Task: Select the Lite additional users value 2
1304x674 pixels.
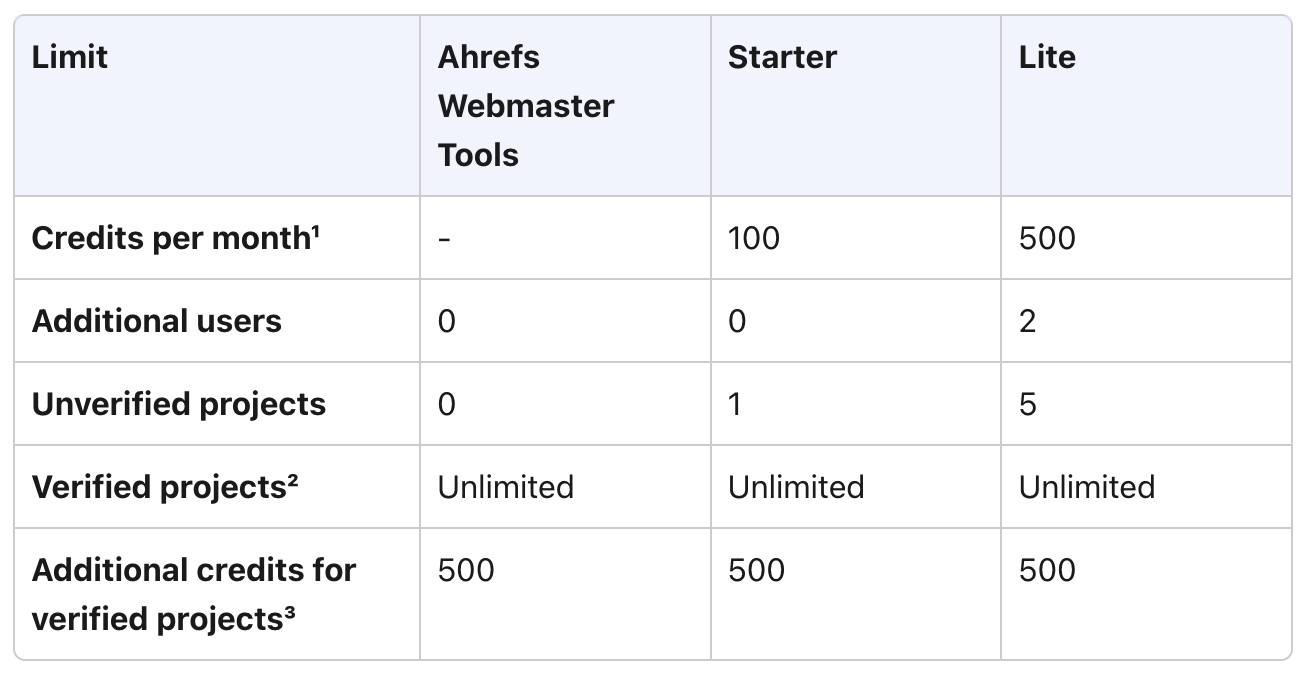Action: coord(1028,321)
